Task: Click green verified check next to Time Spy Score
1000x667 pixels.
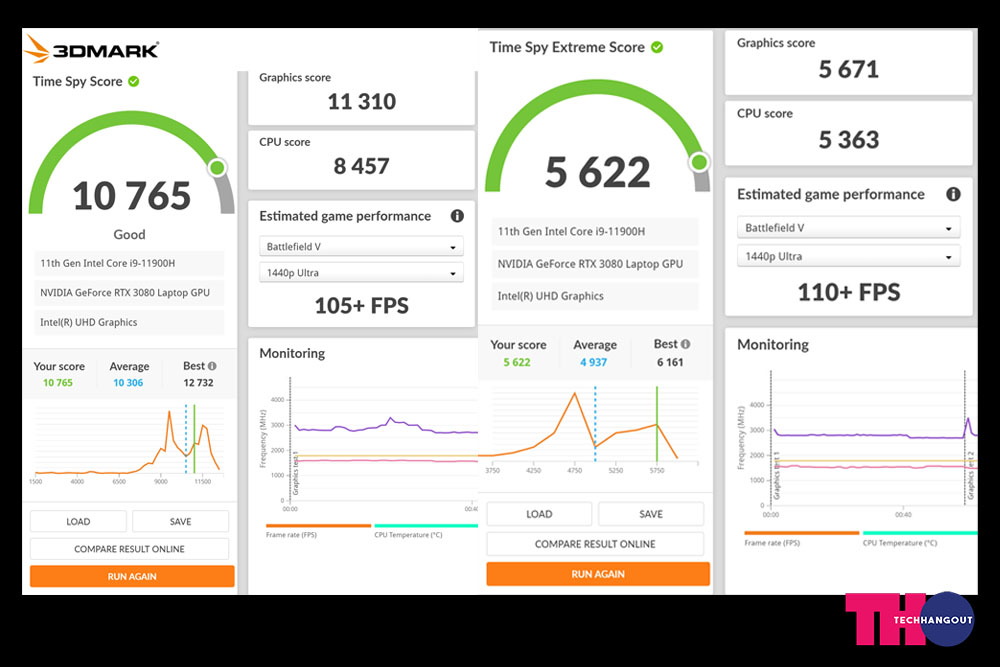Action: click(x=134, y=82)
